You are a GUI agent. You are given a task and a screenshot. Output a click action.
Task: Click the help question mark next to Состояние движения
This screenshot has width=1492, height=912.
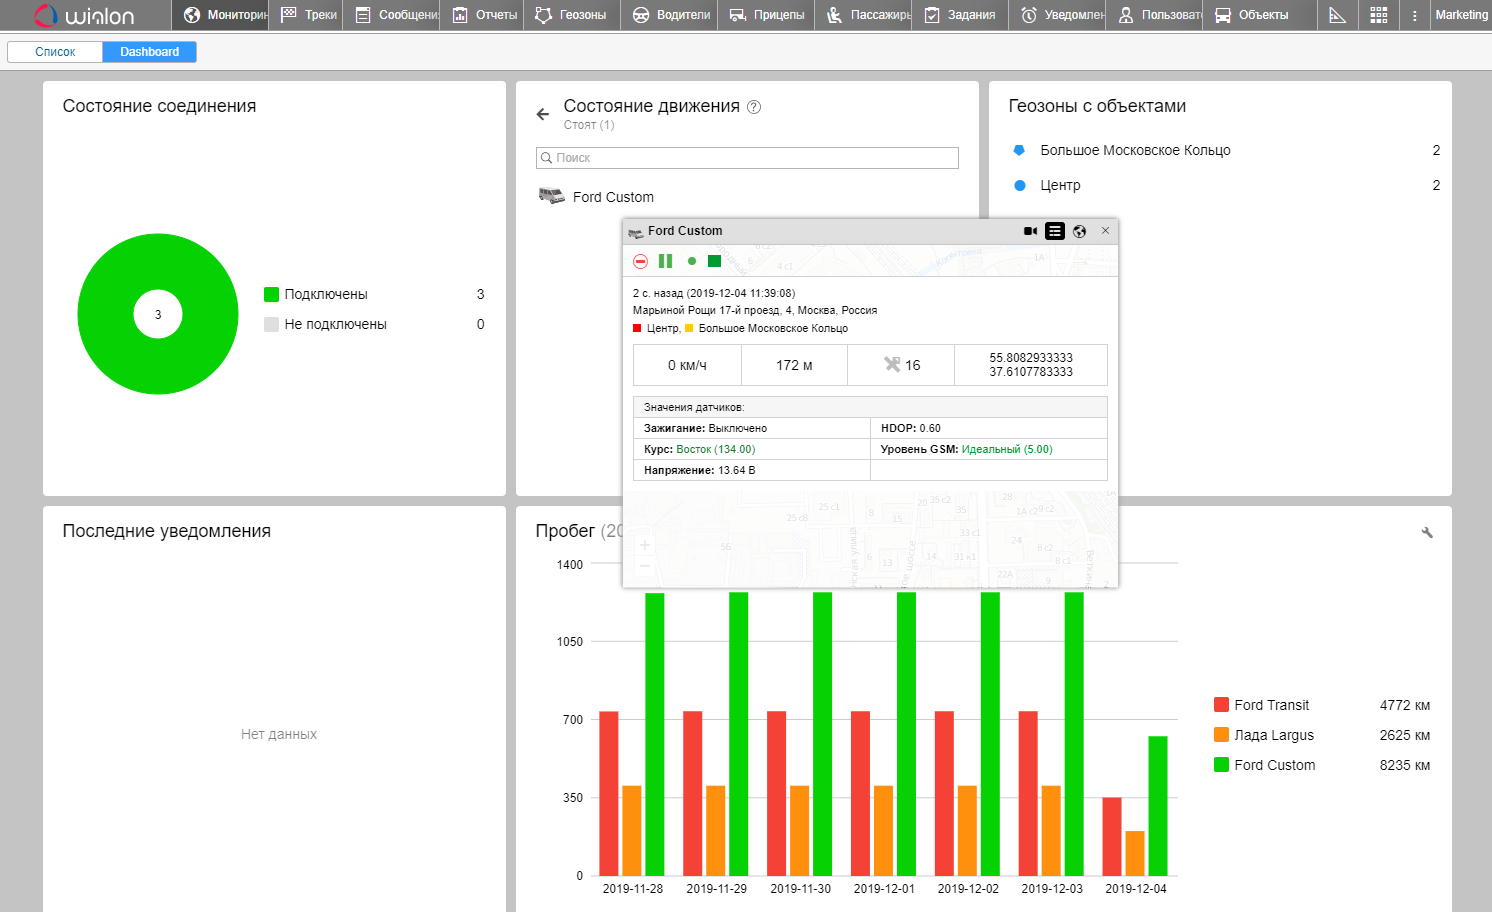pos(754,107)
